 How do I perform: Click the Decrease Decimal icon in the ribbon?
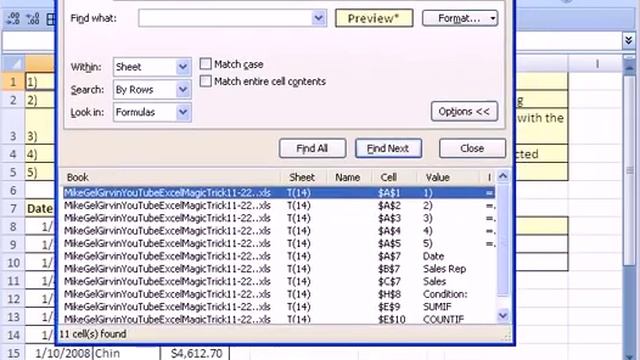point(33,18)
